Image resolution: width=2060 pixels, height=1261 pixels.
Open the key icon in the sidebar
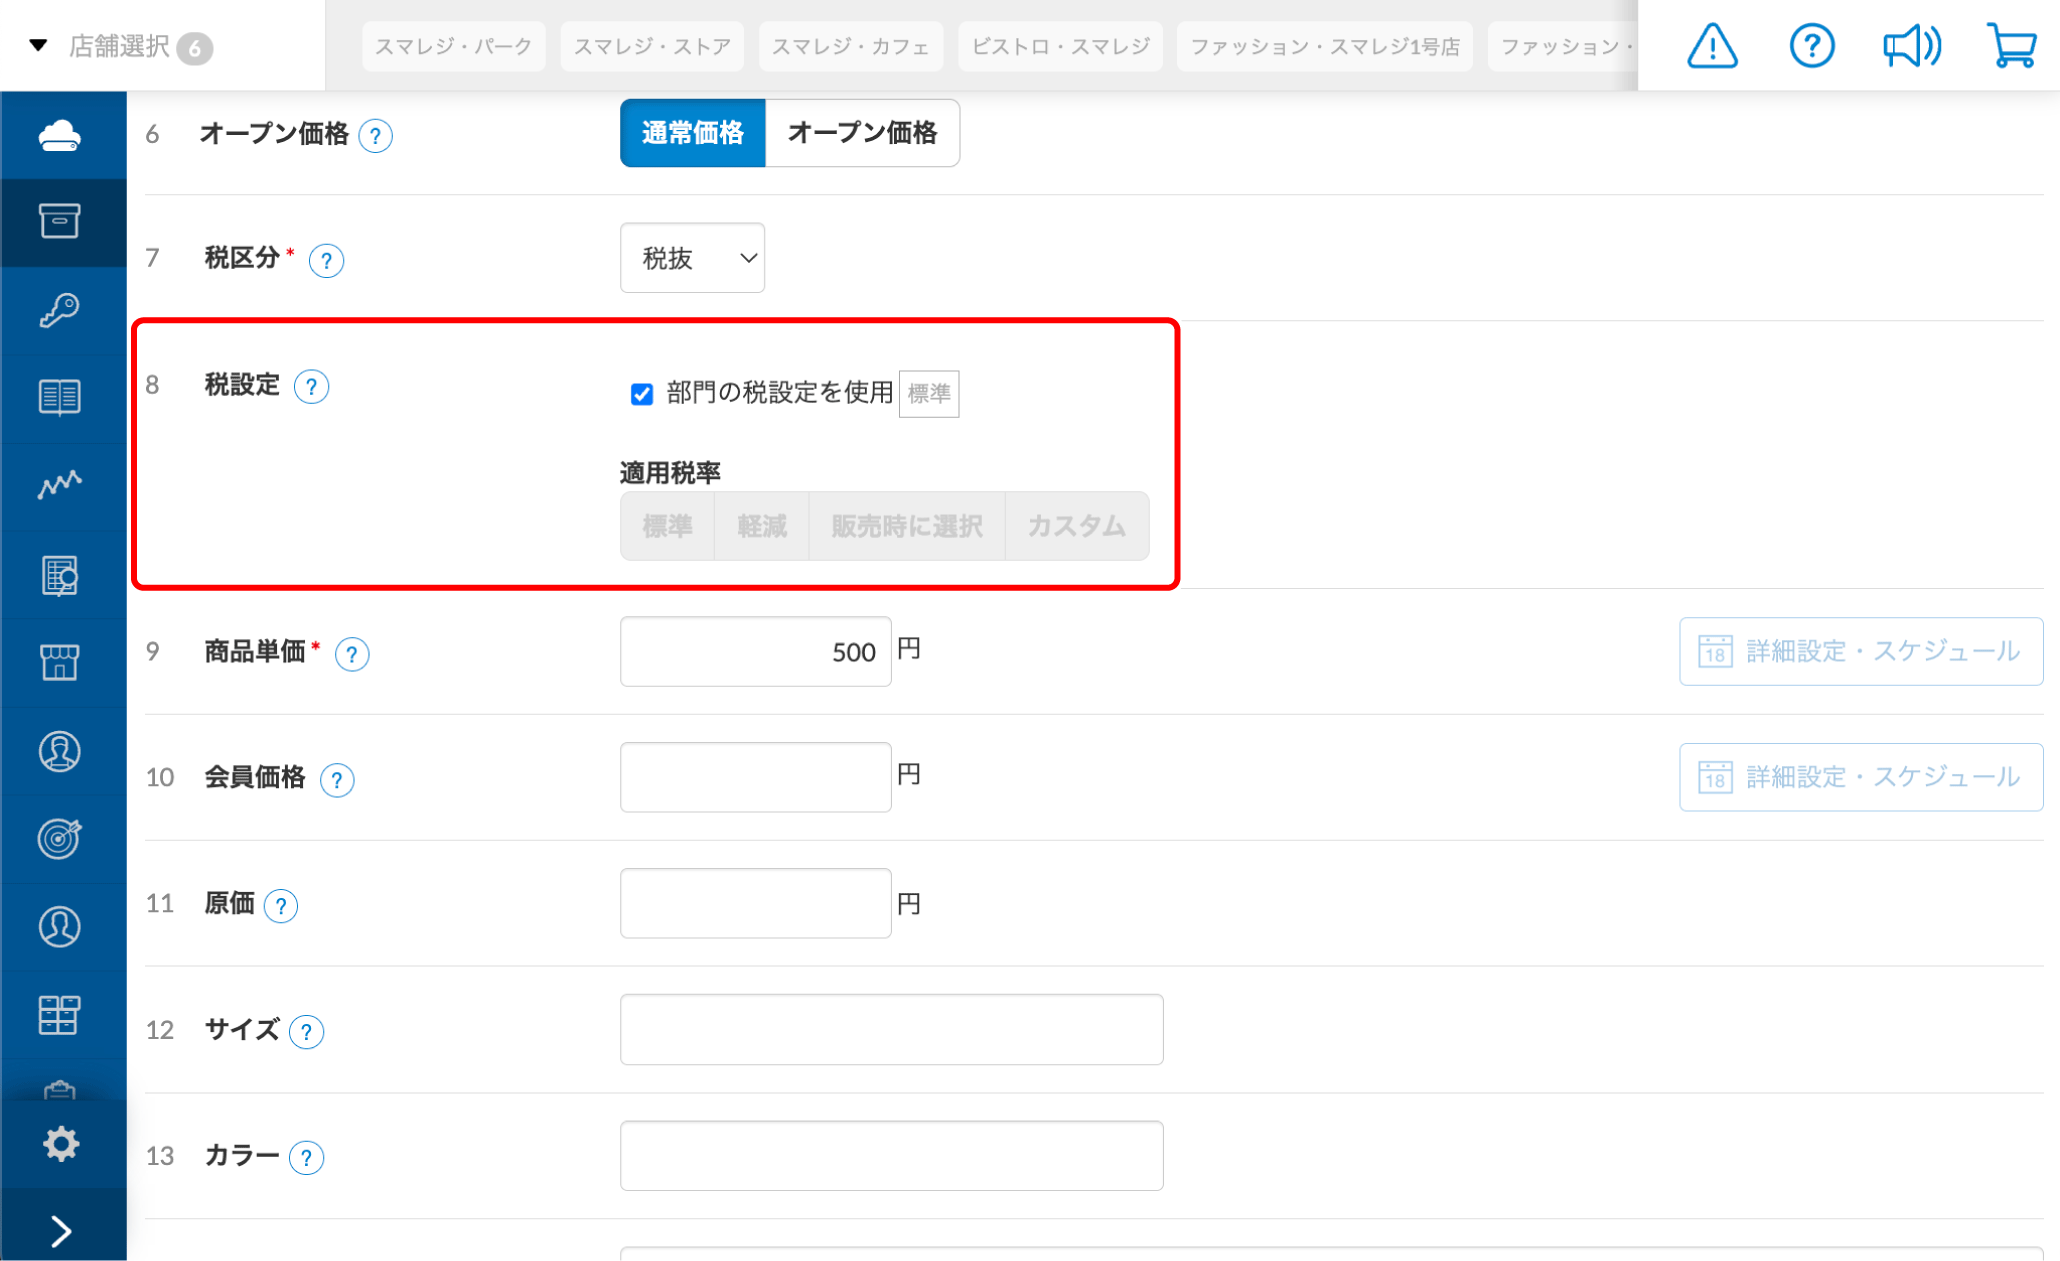[x=61, y=310]
